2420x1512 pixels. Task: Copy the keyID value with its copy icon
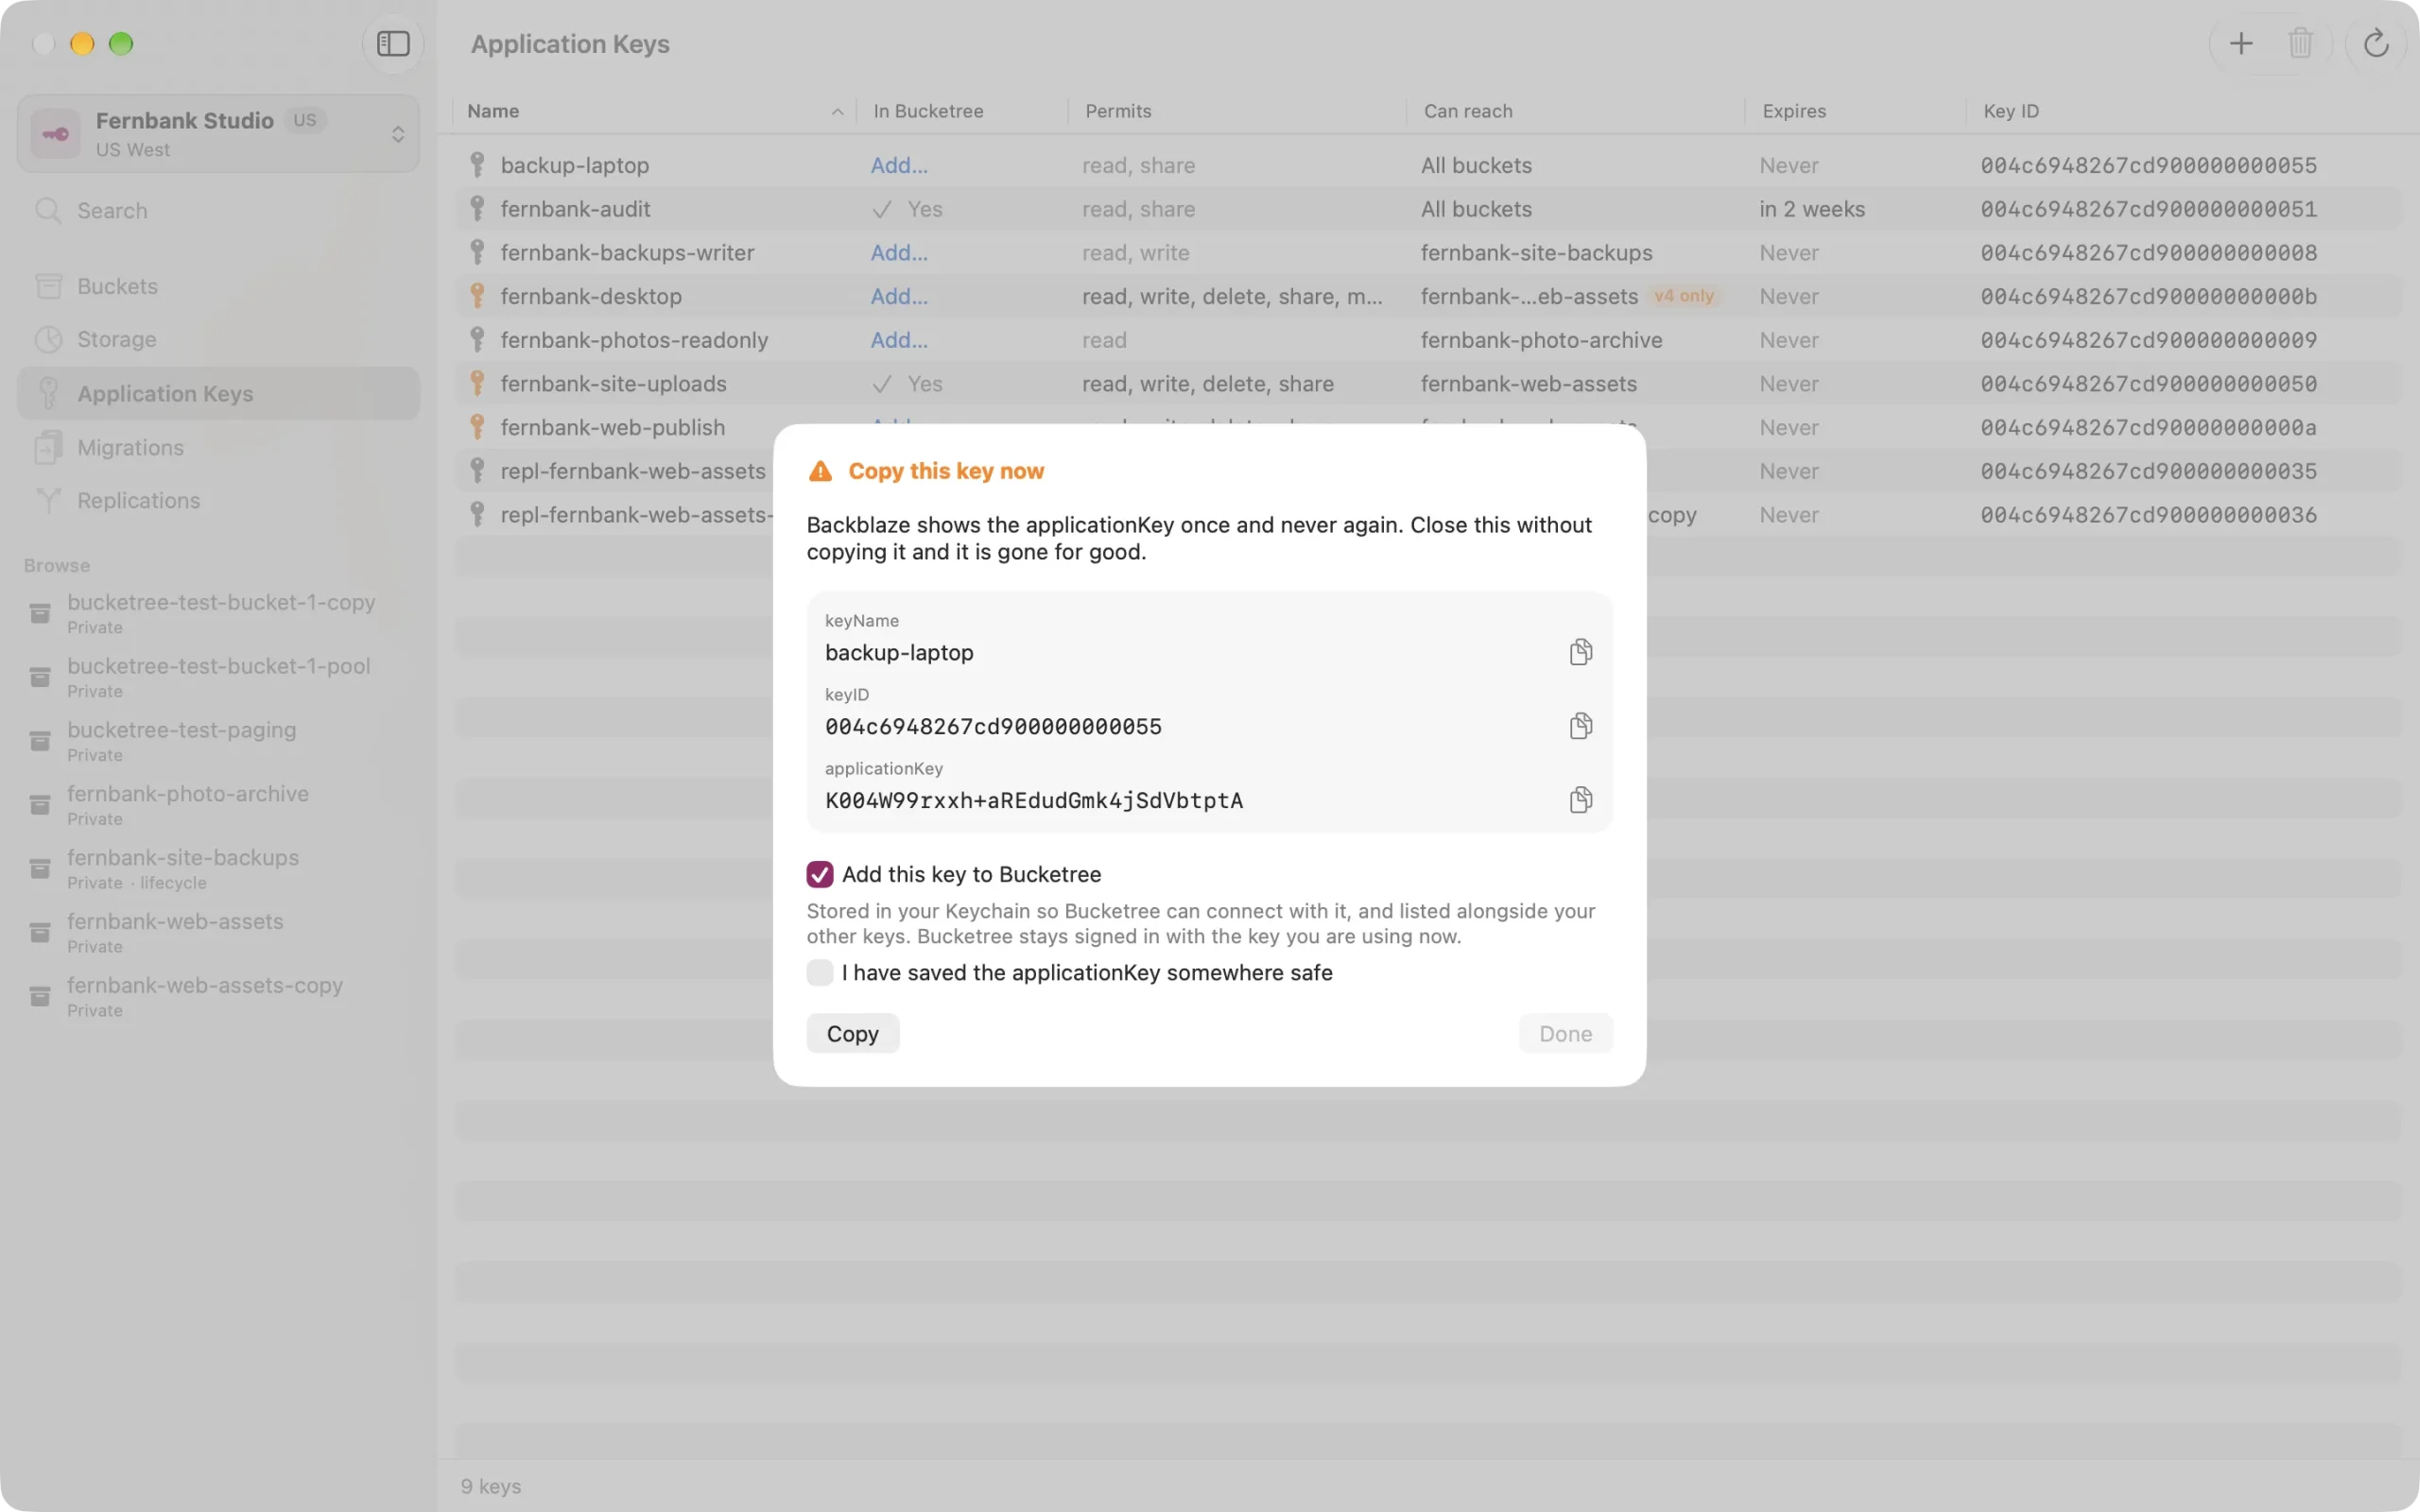[x=1580, y=726]
